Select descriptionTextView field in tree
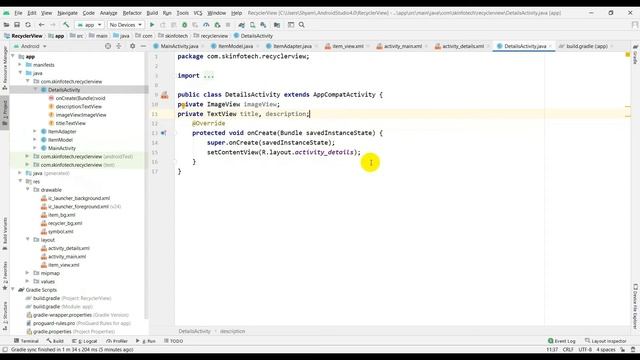This screenshot has height=360, width=640. 75,107
